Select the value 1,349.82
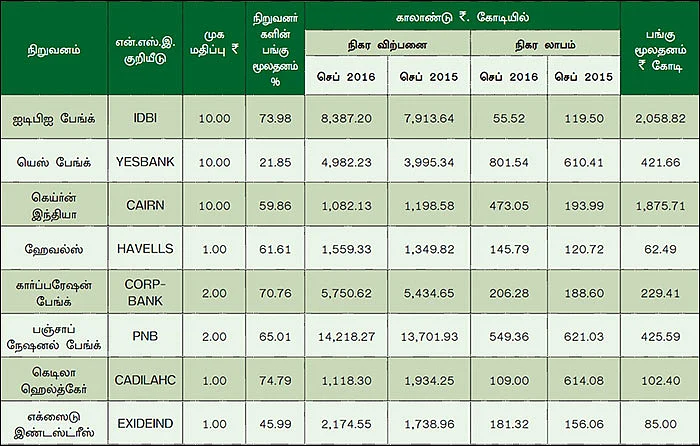Image resolution: width=700 pixels, height=446 pixels. coord(429,249)
